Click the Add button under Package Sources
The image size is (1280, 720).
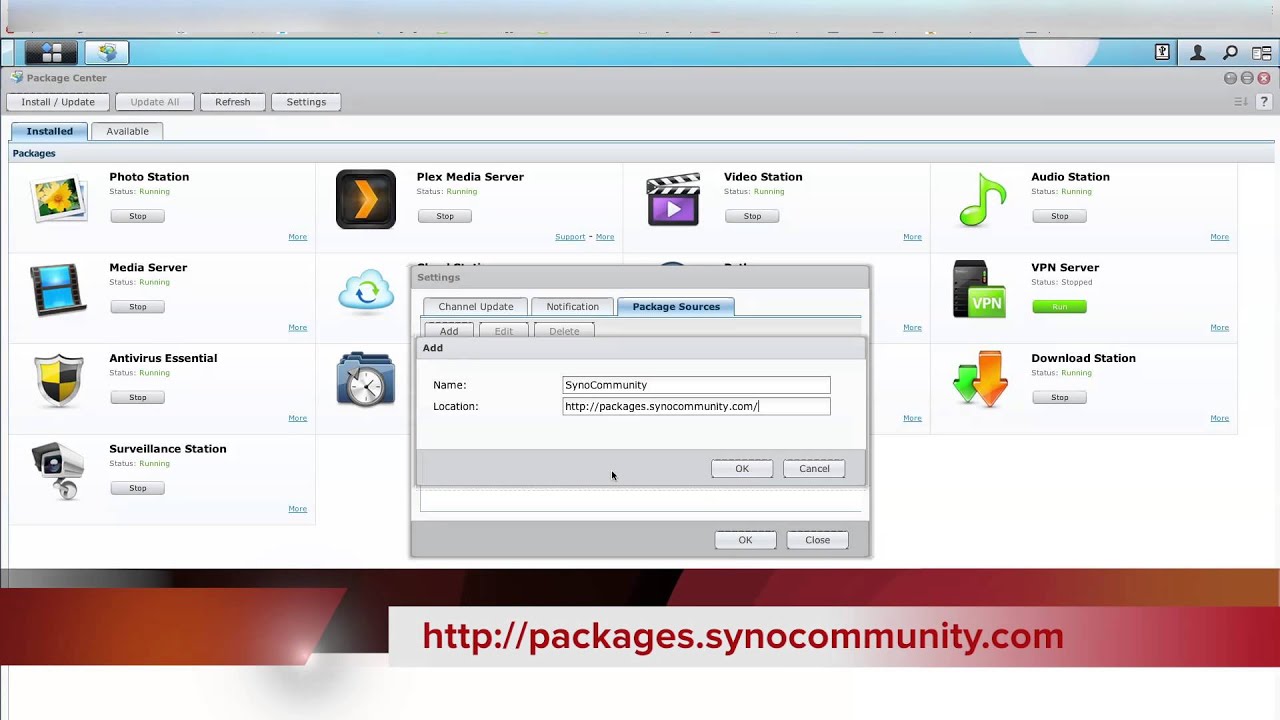(449, 331)
